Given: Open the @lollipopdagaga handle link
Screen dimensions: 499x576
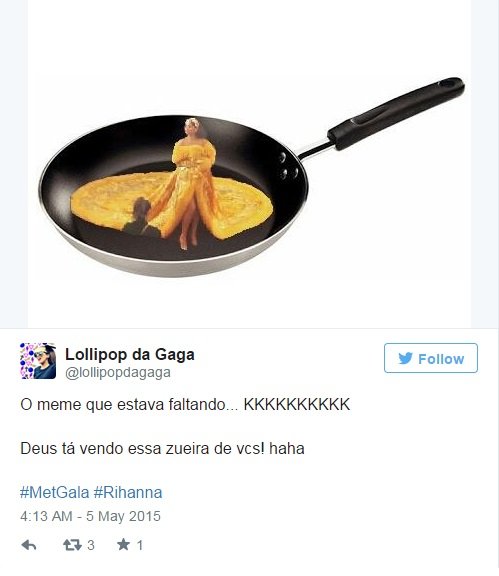Looking at the screenshot, I should click(118, 372).
